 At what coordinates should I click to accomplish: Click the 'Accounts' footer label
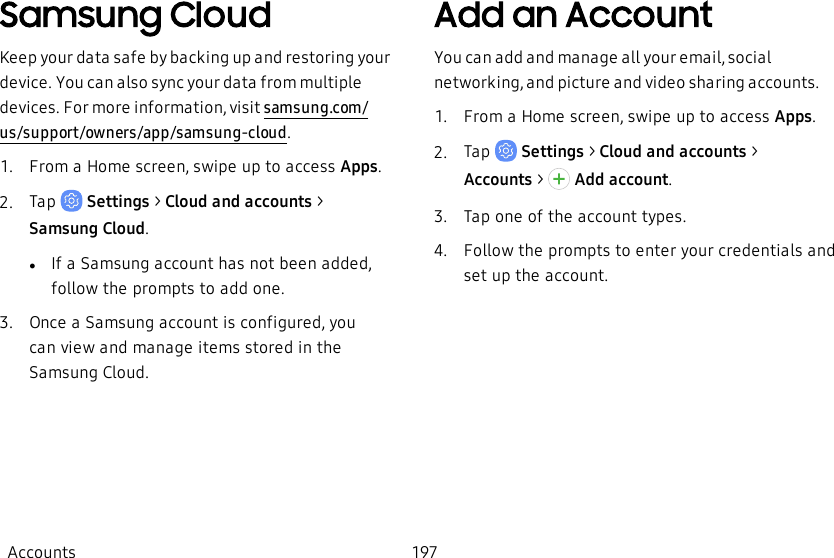tap(41, 551)
